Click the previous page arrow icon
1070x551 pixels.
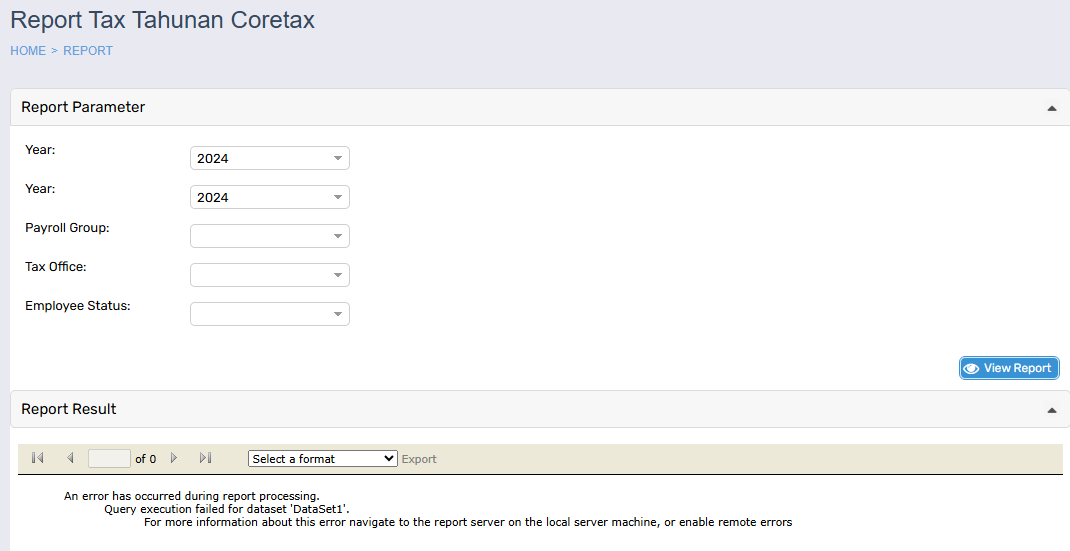tap(70, 458)
